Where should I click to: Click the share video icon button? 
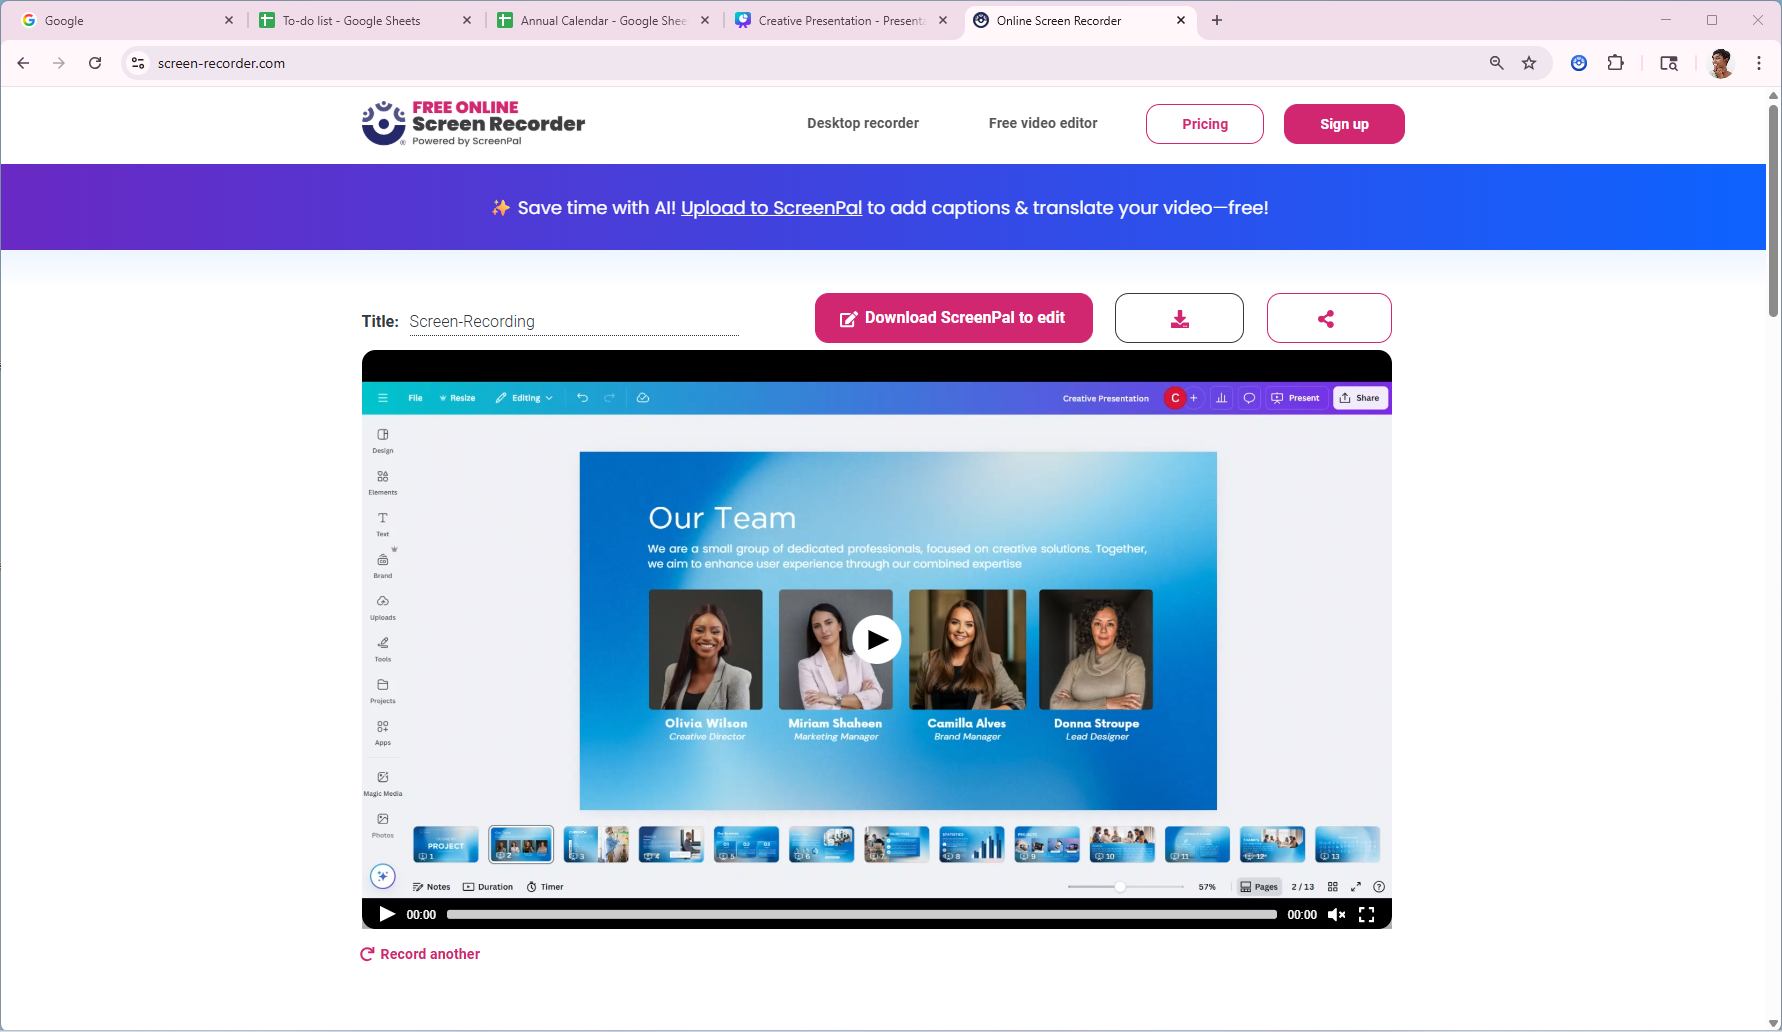[1327, 319]
